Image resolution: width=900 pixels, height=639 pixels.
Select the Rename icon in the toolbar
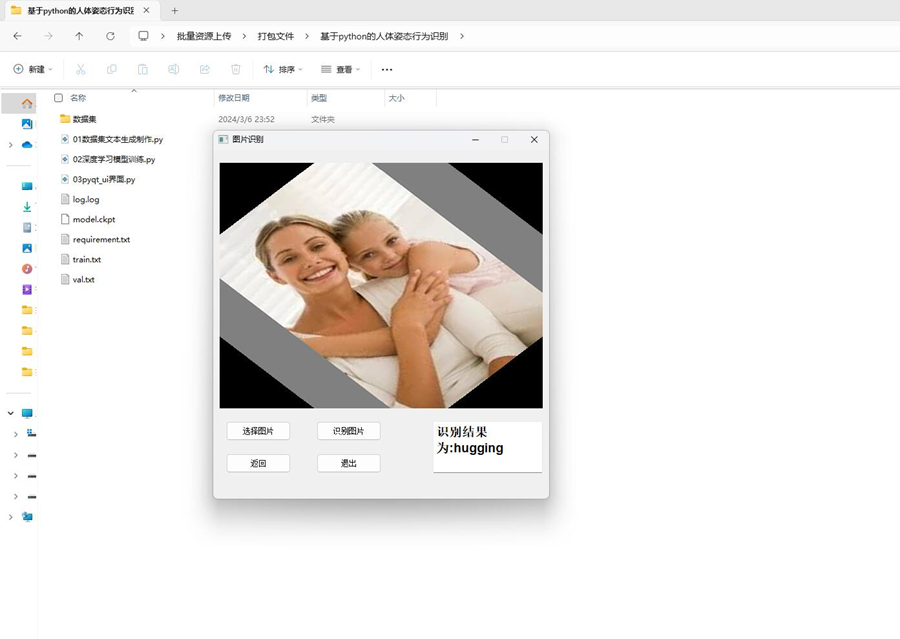click(173, 69)
